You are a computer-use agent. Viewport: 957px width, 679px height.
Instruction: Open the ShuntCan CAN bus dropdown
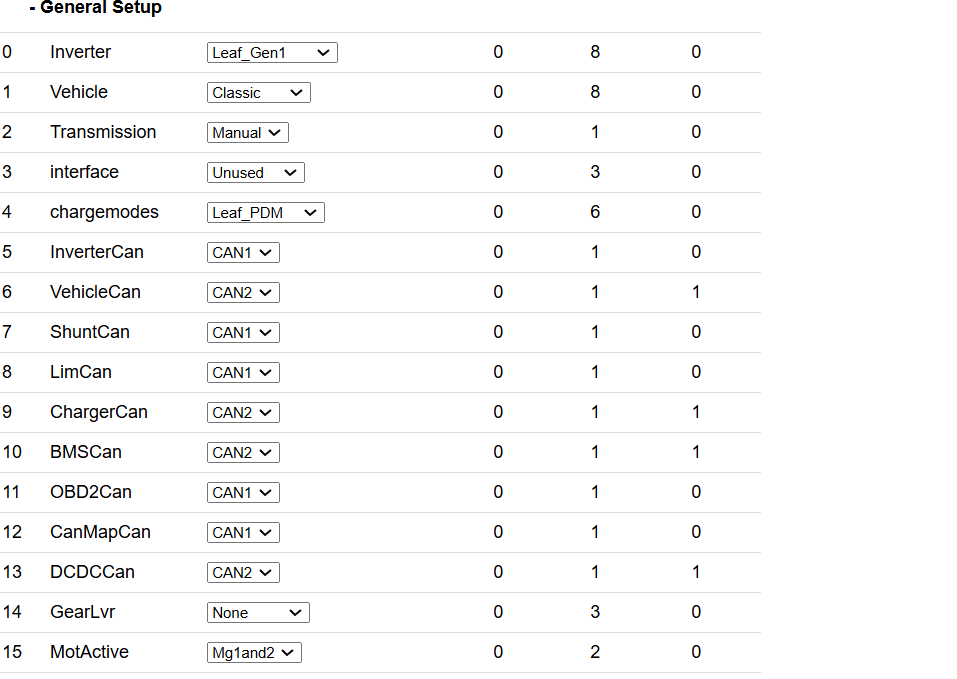point(243,333)
